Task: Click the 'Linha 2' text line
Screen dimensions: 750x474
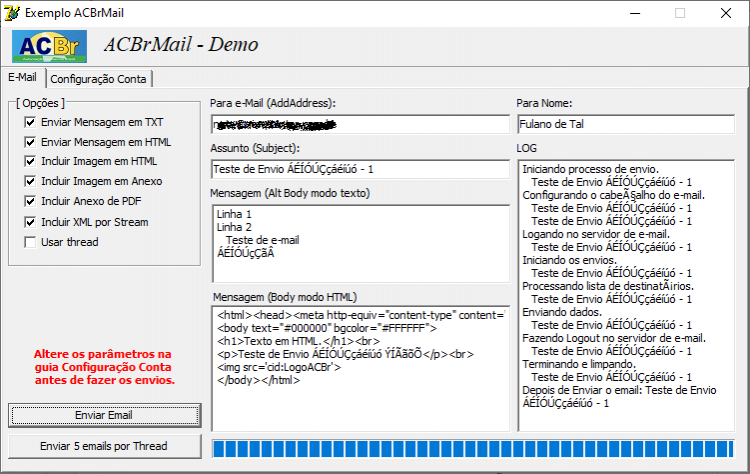Action: 234,227
